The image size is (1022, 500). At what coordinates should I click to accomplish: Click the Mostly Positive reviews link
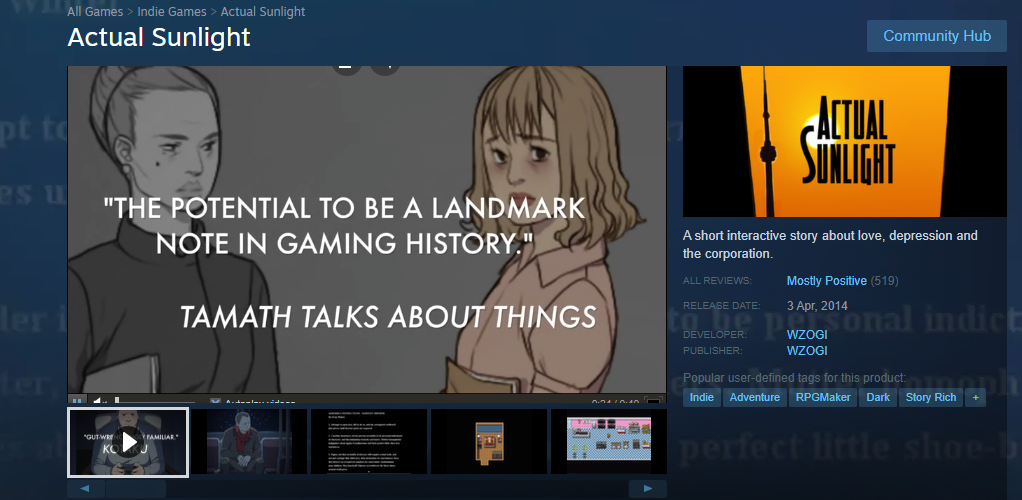(x=826, y=281)
